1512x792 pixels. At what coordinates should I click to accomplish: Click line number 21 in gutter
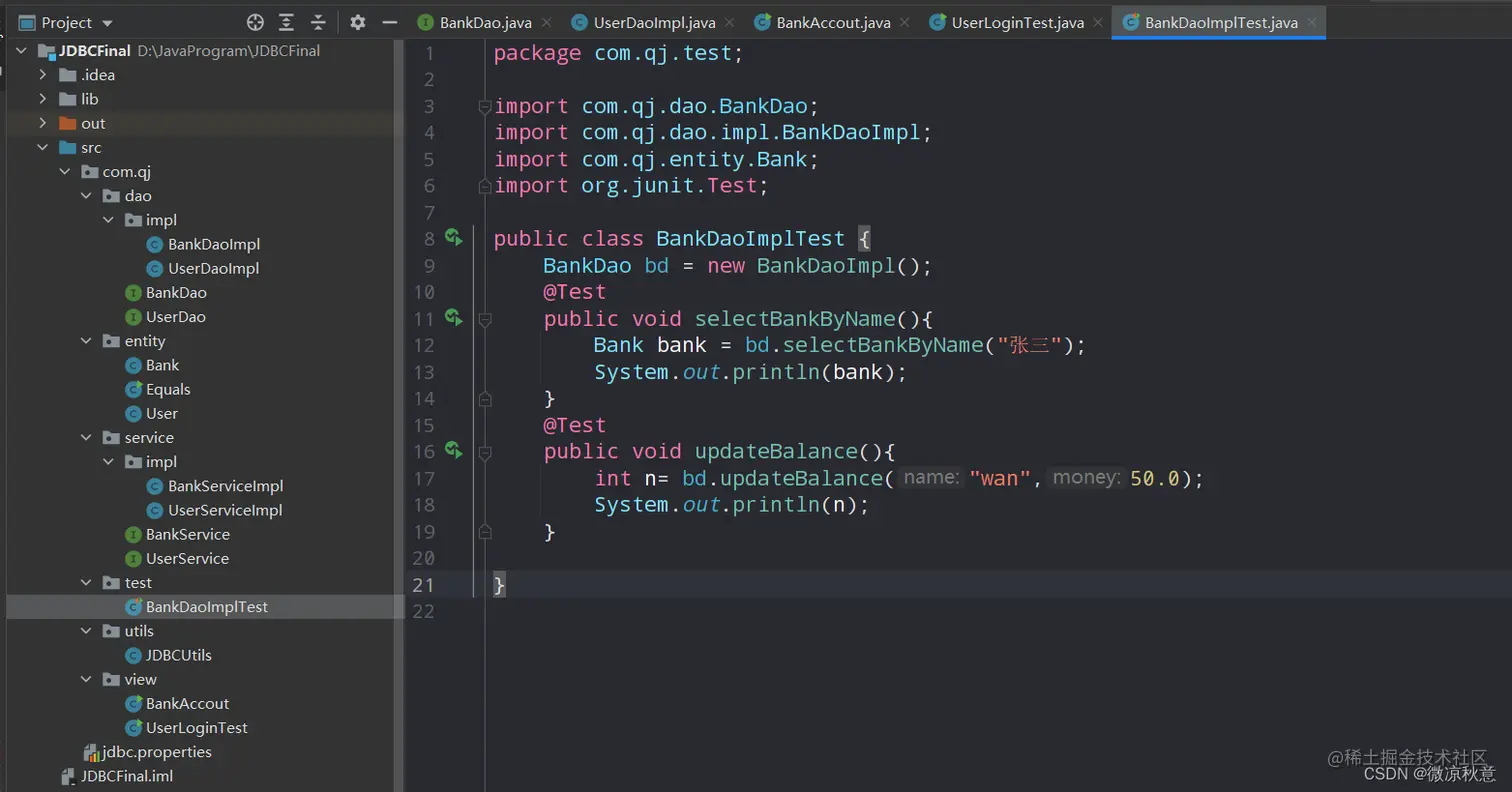pos(423,585)
